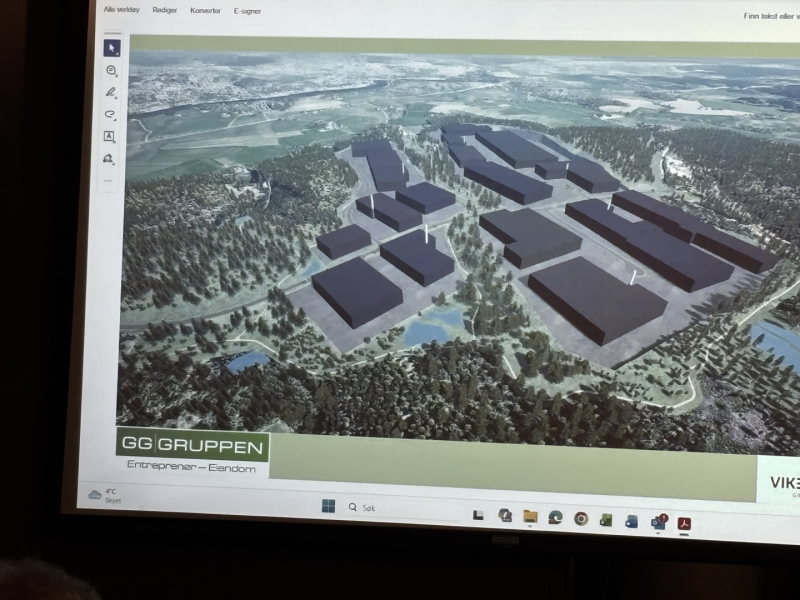
Task: Select the arrow selection tool
Action: pos(111,47)
